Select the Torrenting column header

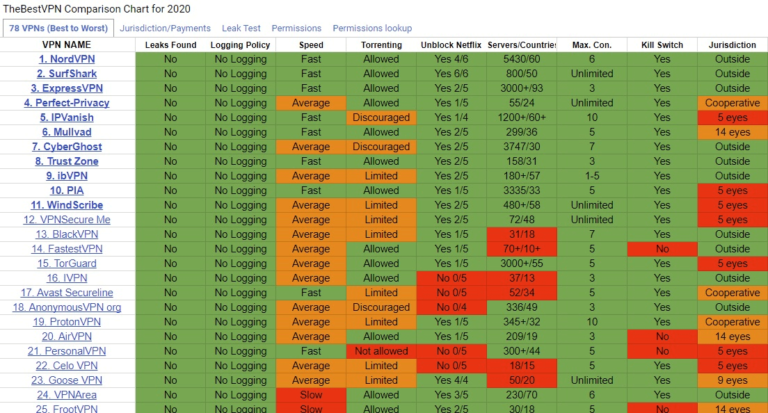pyautogui.click(x=381, y=45)
